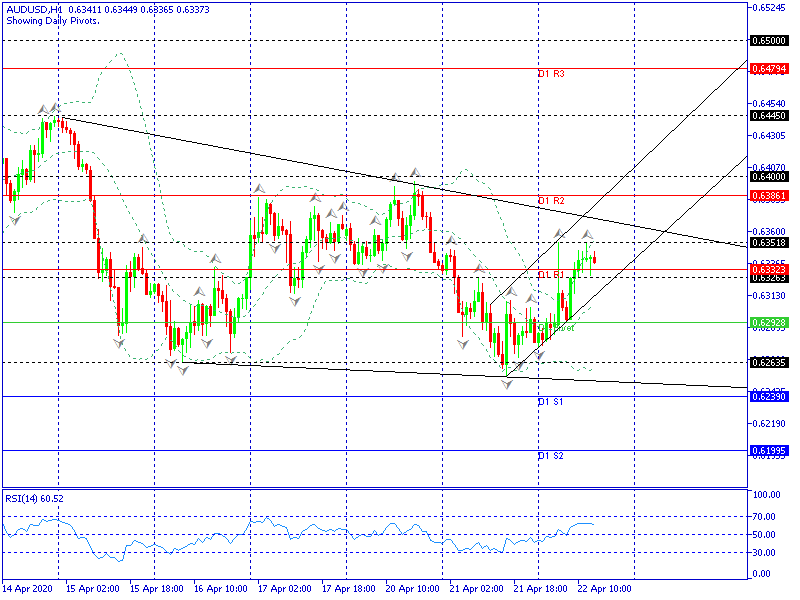800x600 pixels.
Task: Click the red 0.64794 price tag
Action: 767,68
